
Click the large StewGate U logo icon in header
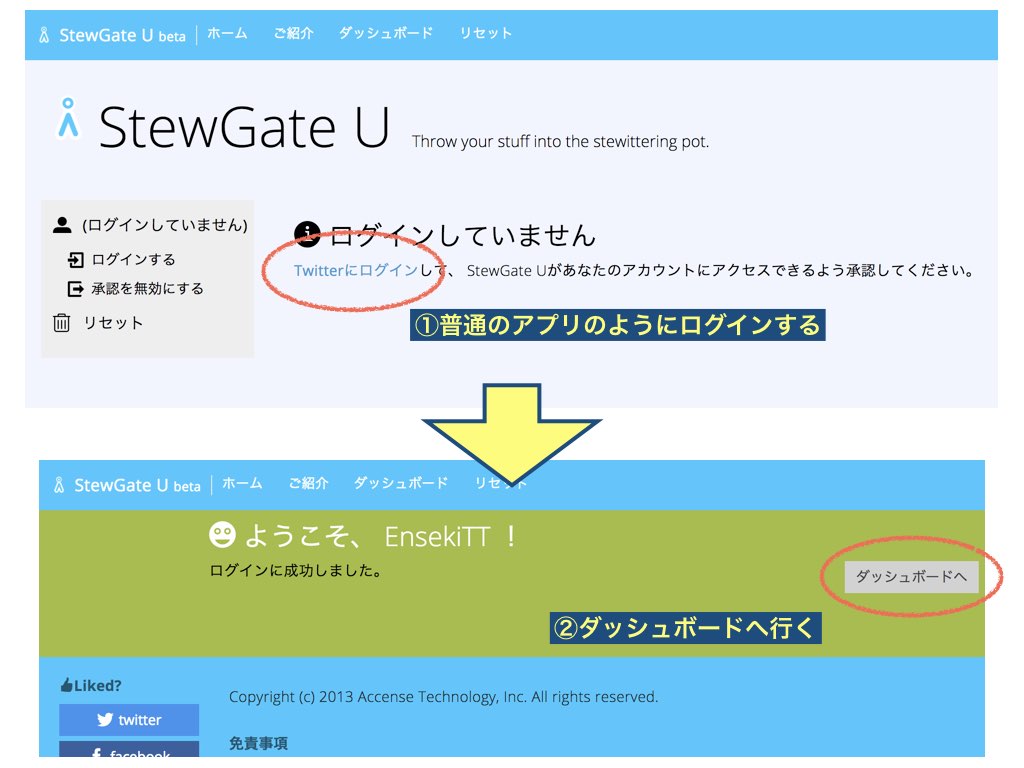69,118
